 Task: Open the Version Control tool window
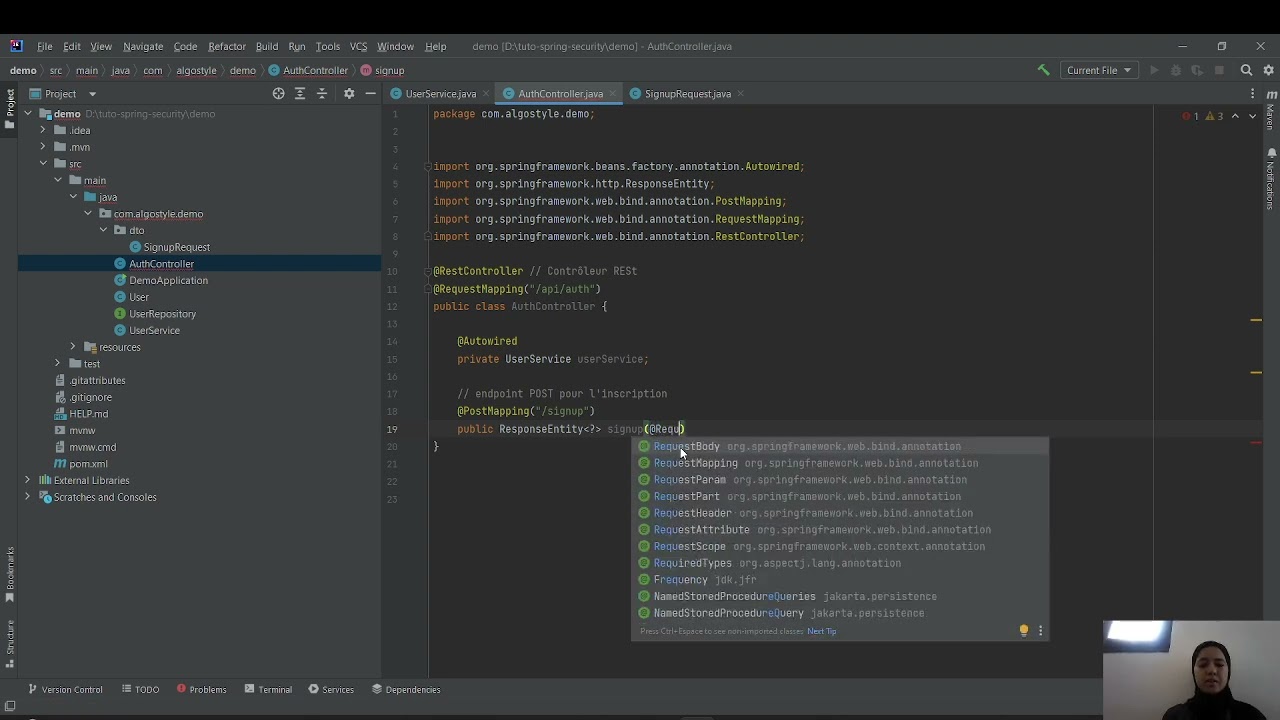point(65,689)
